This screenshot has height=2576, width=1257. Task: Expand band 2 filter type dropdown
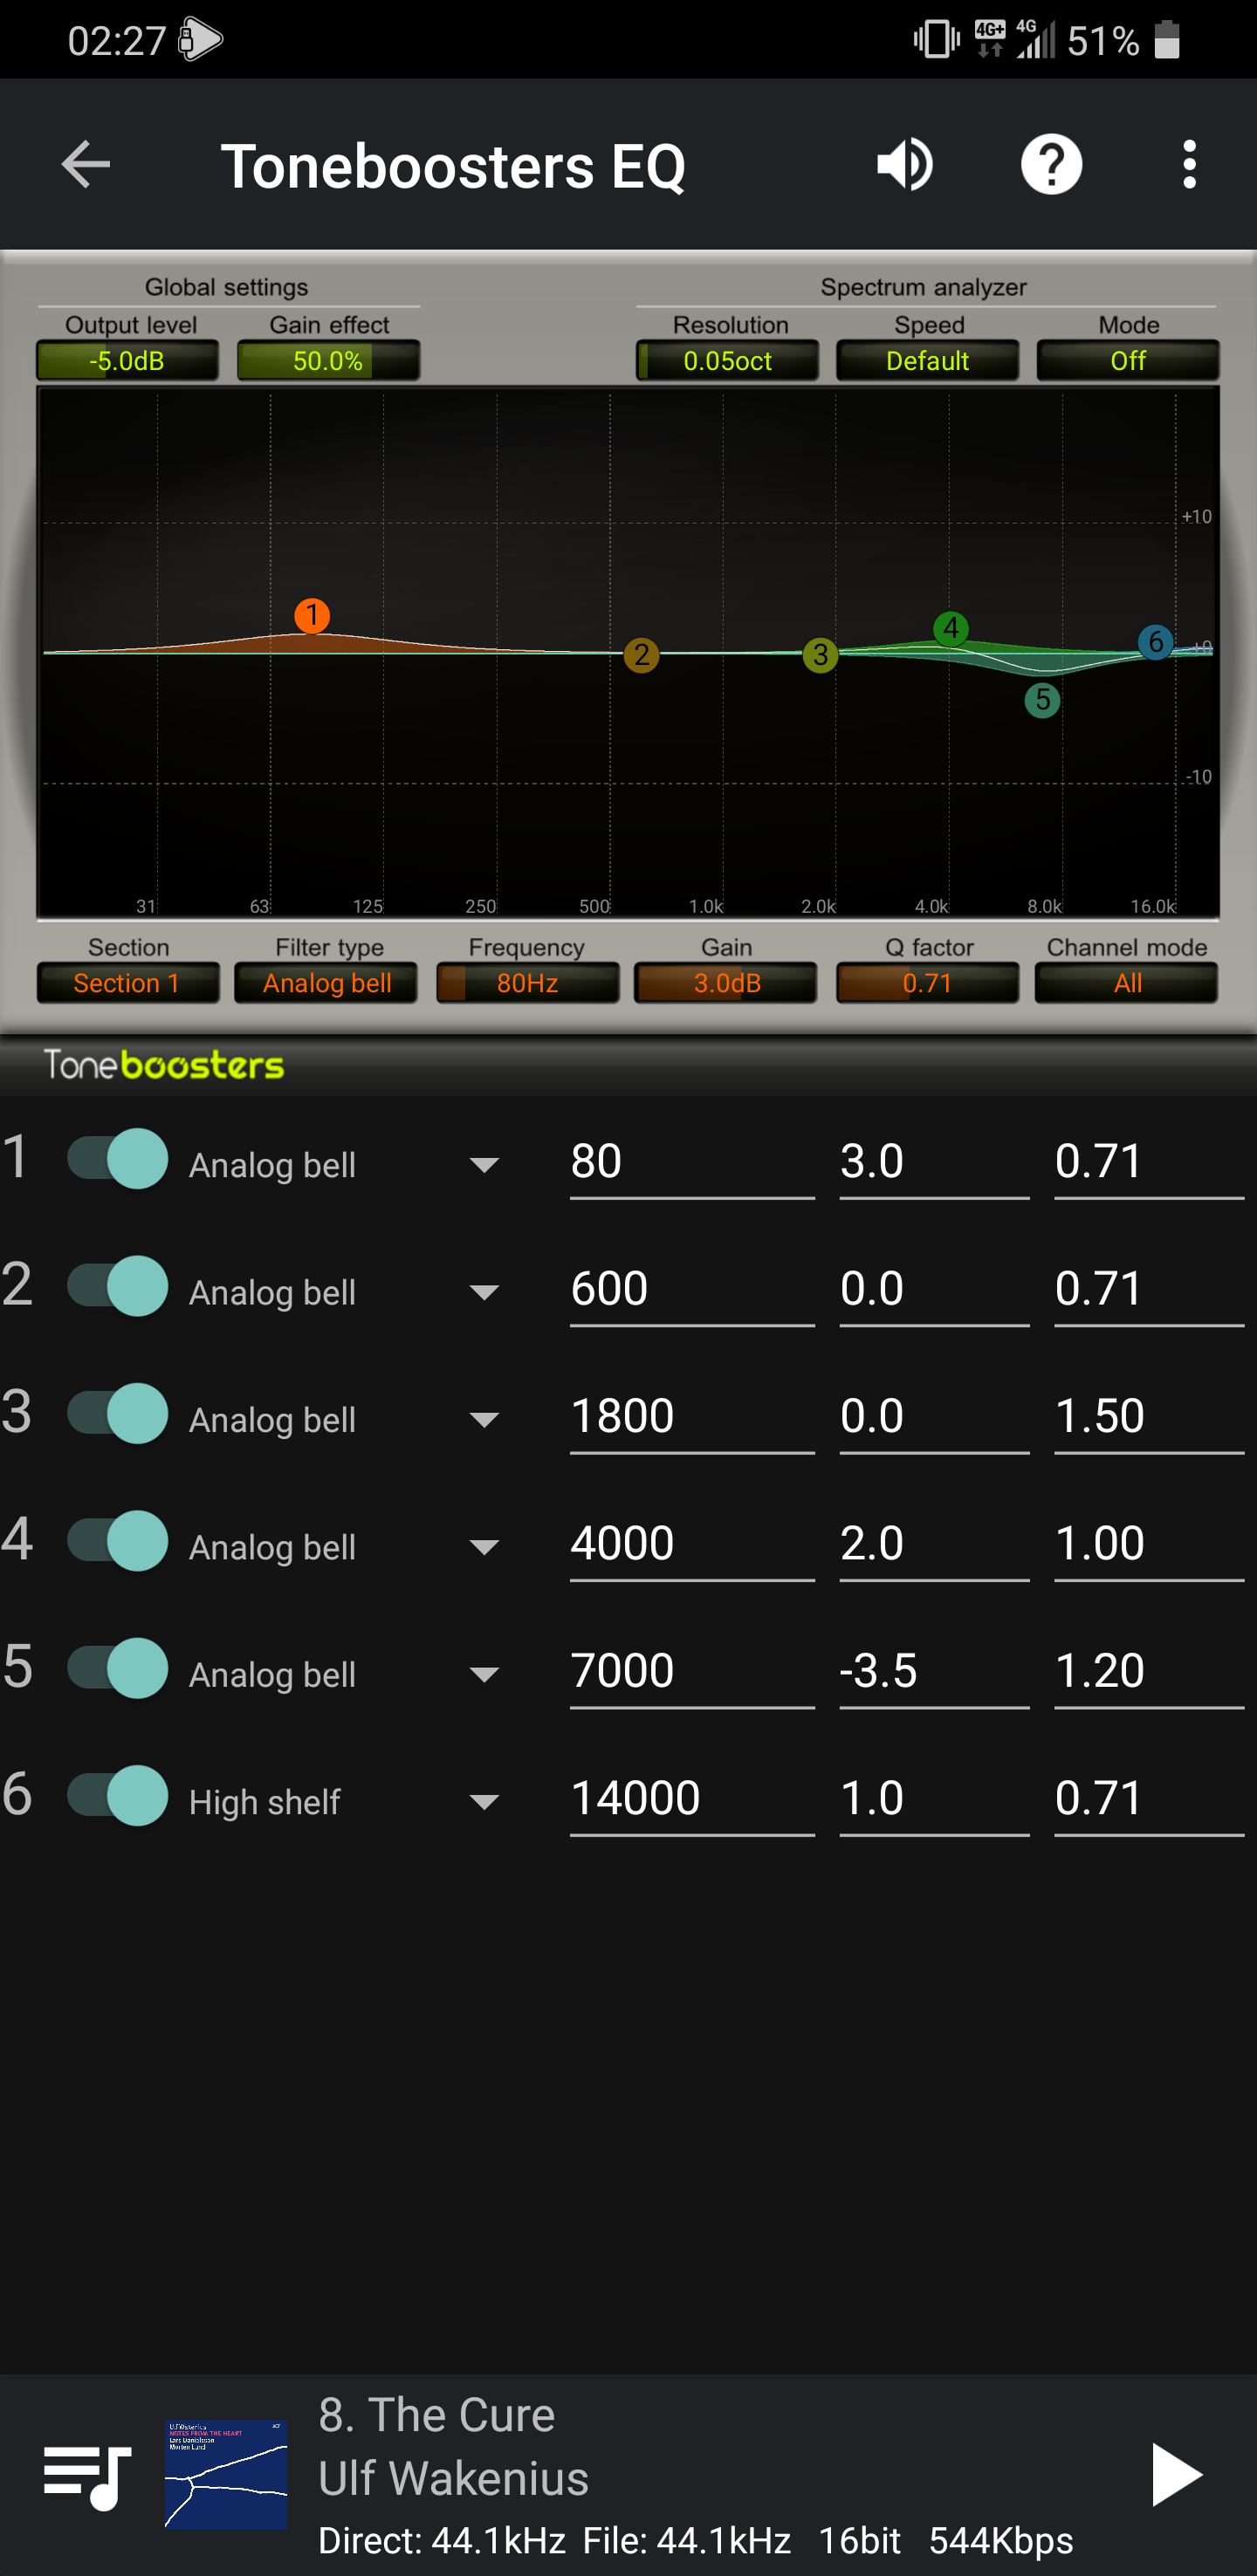pos(484,1293)
